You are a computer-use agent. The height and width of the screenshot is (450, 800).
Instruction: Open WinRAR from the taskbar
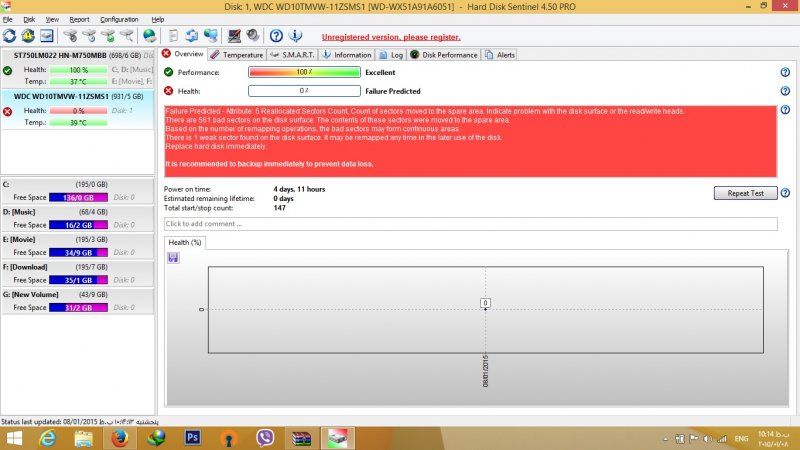point(301,438)
